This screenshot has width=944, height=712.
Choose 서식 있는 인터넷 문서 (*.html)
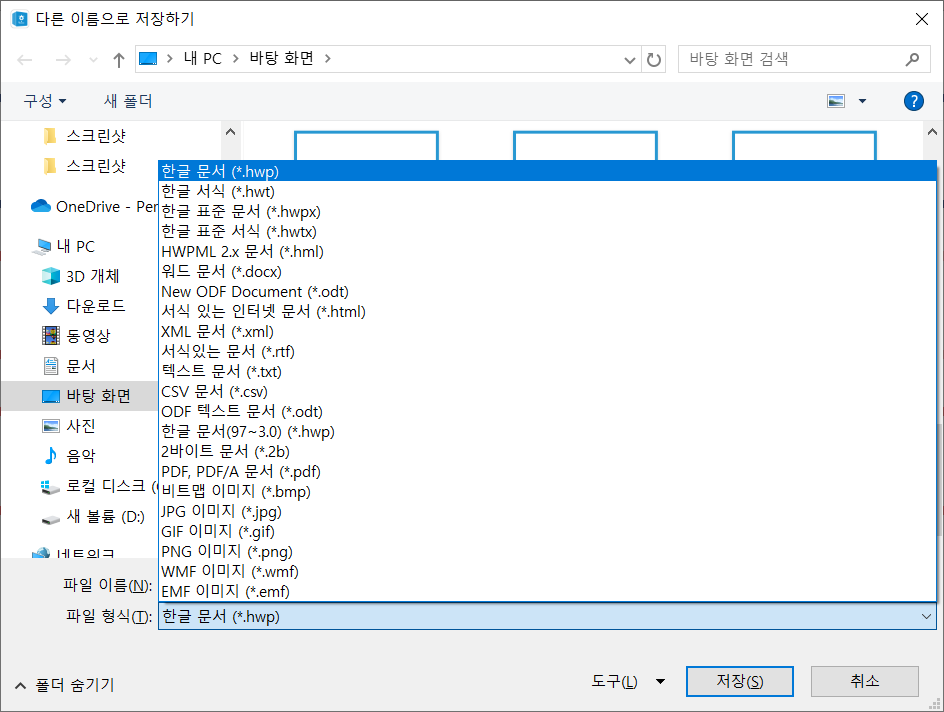click(547, 311)
